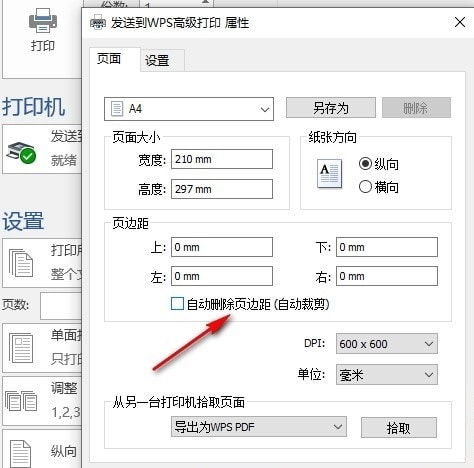474x468 pixels.
Task: Click the 从另一台打印机拾取页面 label
Action: tap(179, 402)
